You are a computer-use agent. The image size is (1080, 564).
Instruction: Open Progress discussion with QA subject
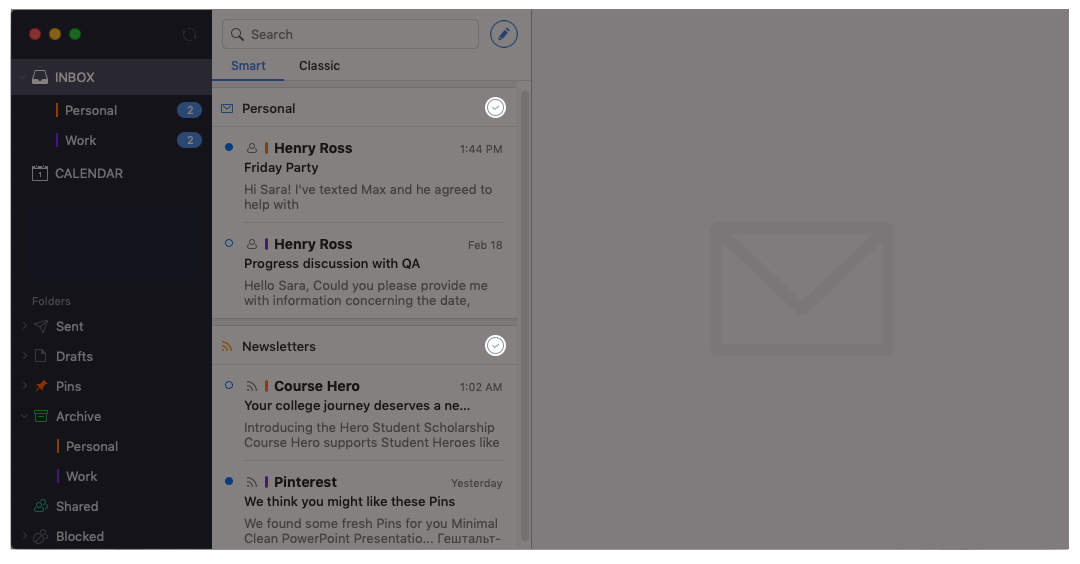pos(332,263)
